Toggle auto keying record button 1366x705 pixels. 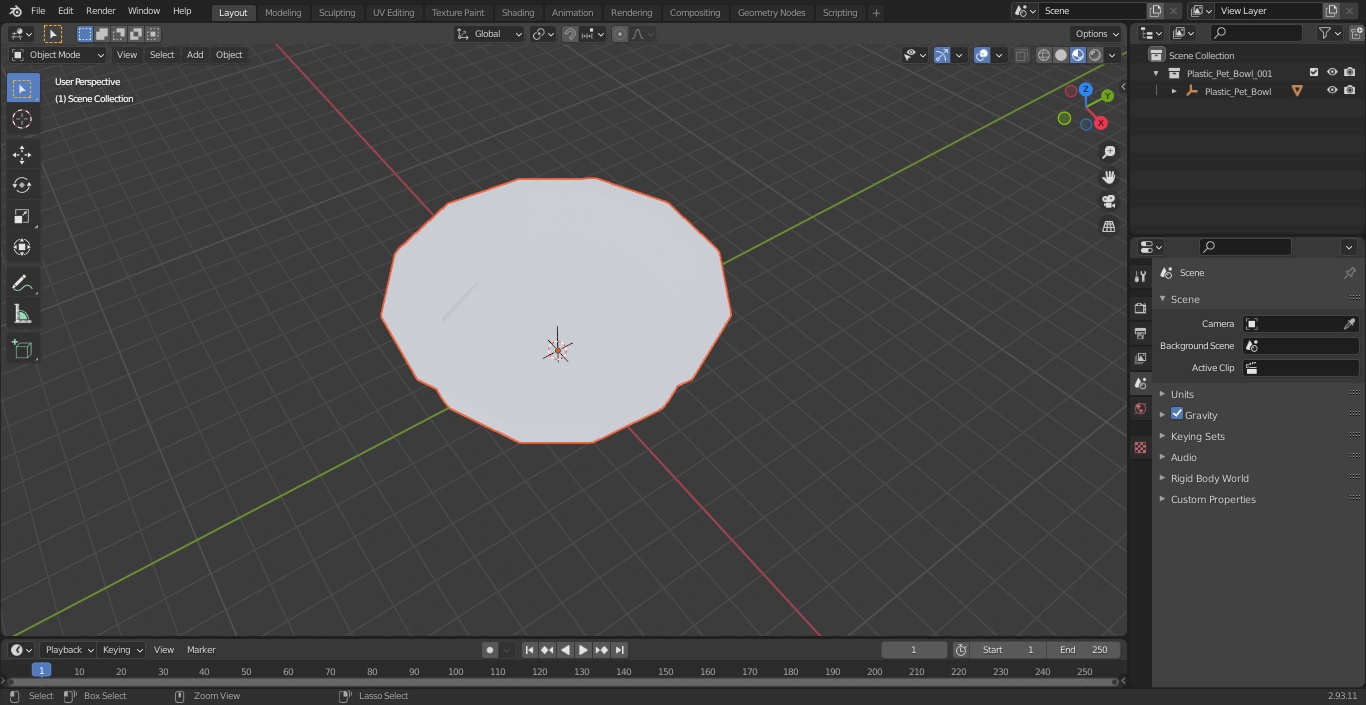(490, 650)
